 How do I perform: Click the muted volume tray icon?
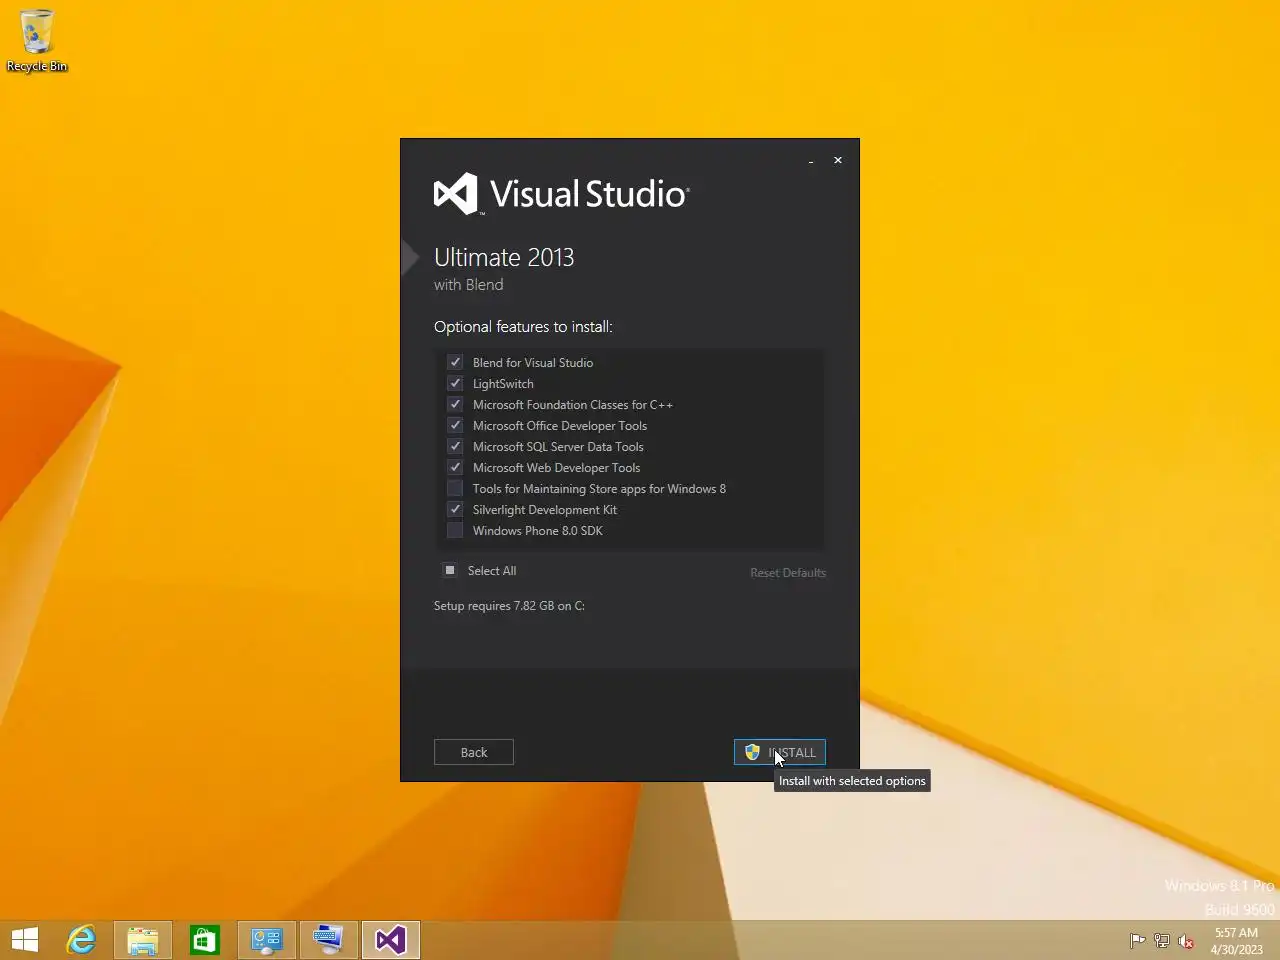coord(1186,940)
